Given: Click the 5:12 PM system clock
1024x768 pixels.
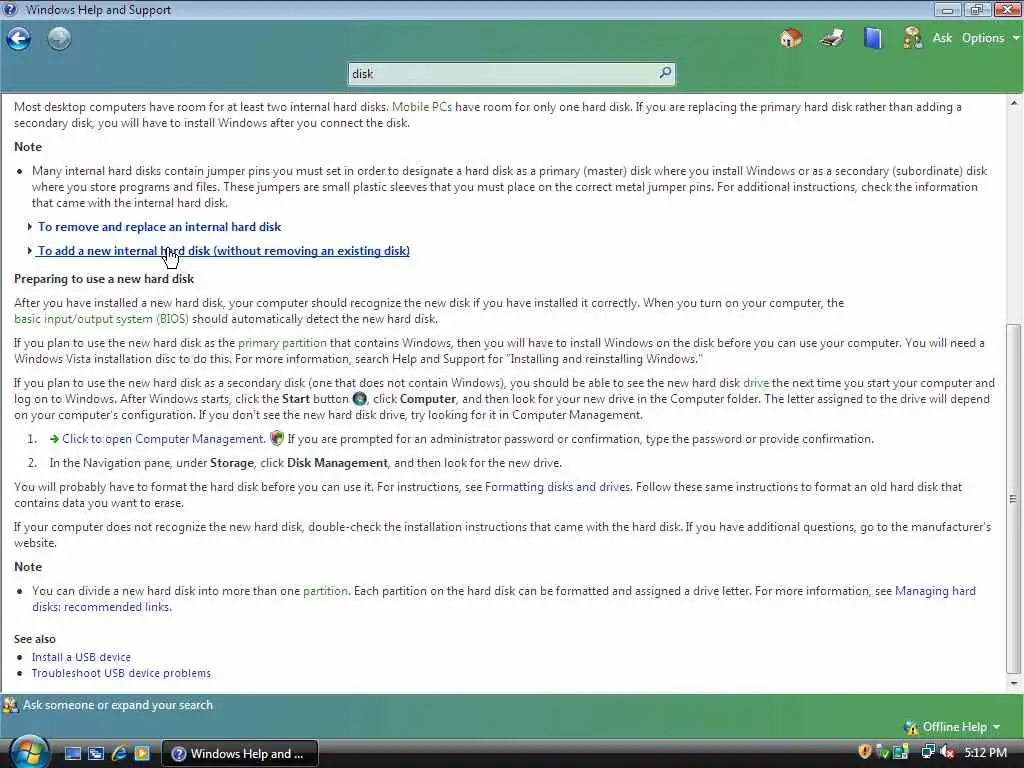Looking at the screenshot, I should click(985, 752).
